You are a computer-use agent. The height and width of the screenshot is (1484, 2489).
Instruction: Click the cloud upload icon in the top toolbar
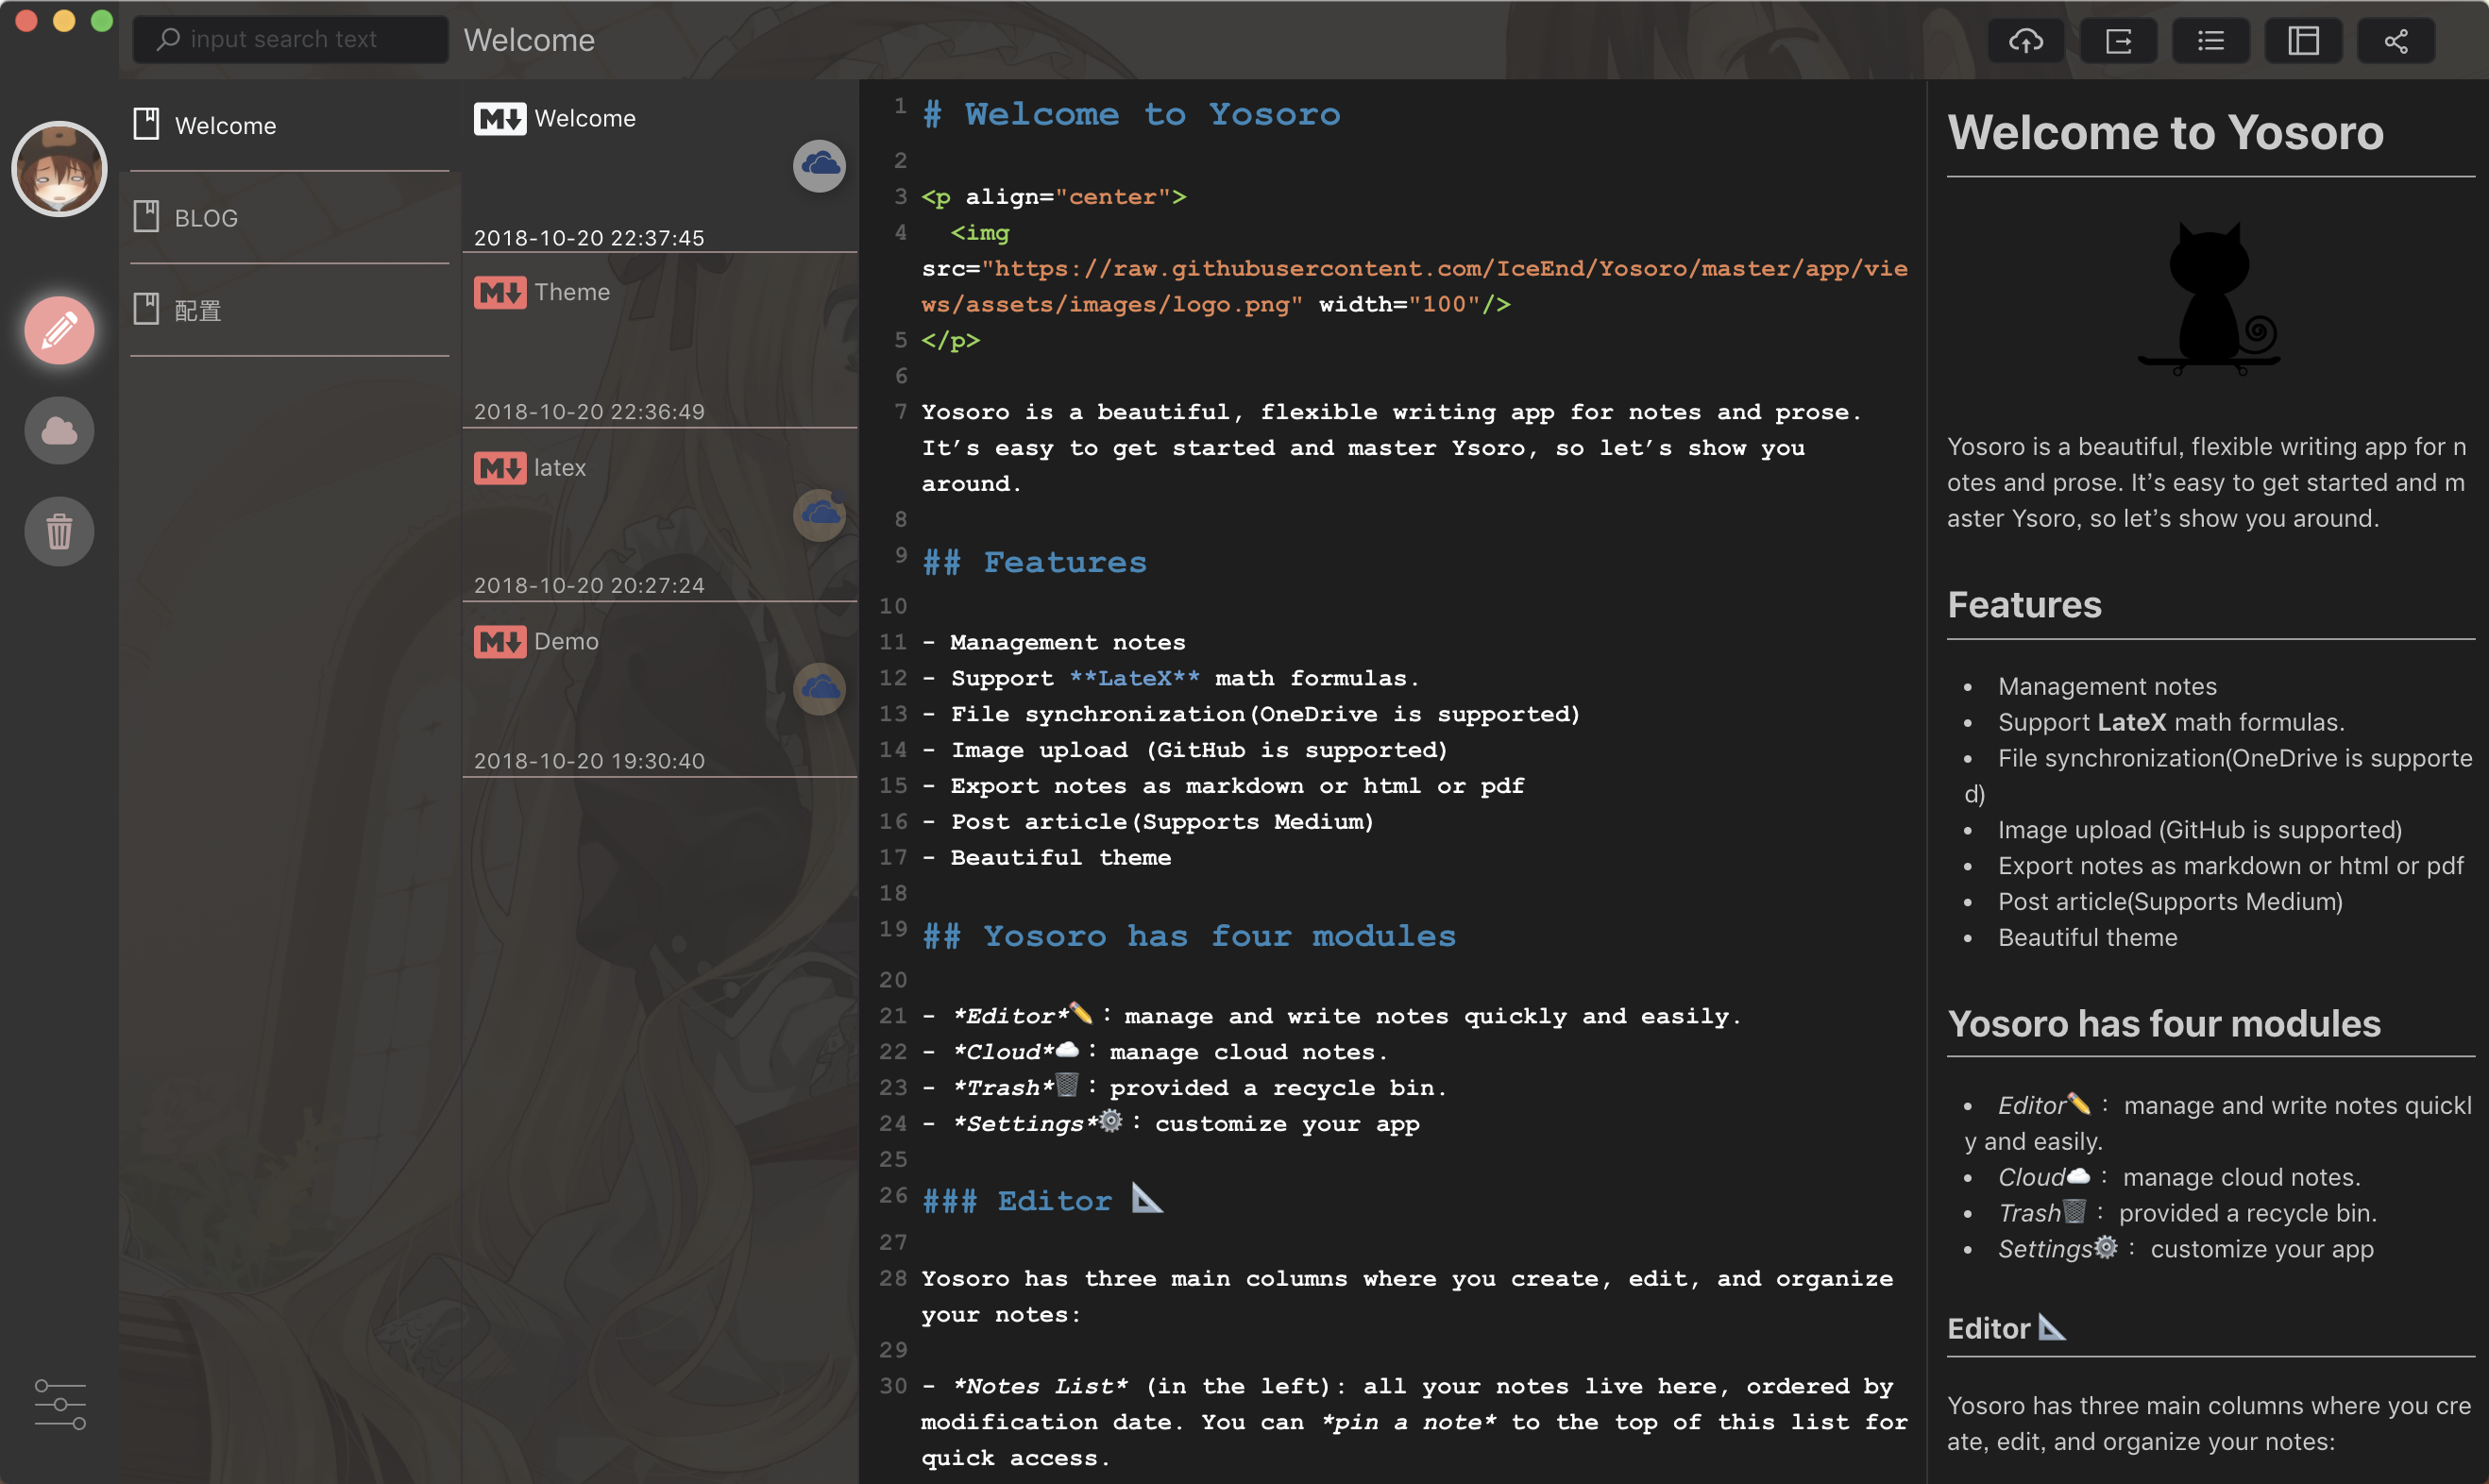click(x=2025, y=41)
